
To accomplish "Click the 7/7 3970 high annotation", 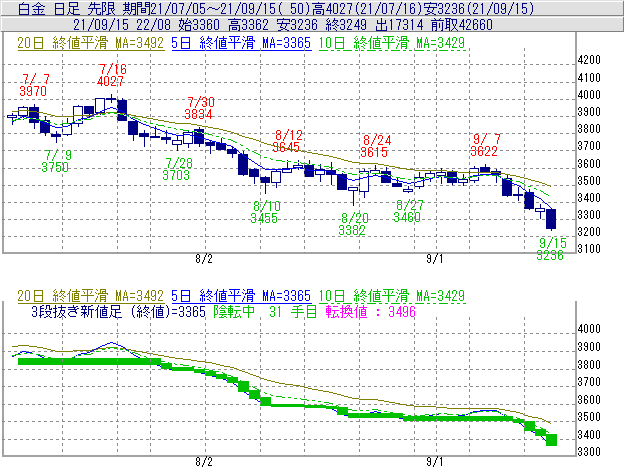I will (34, 85).
